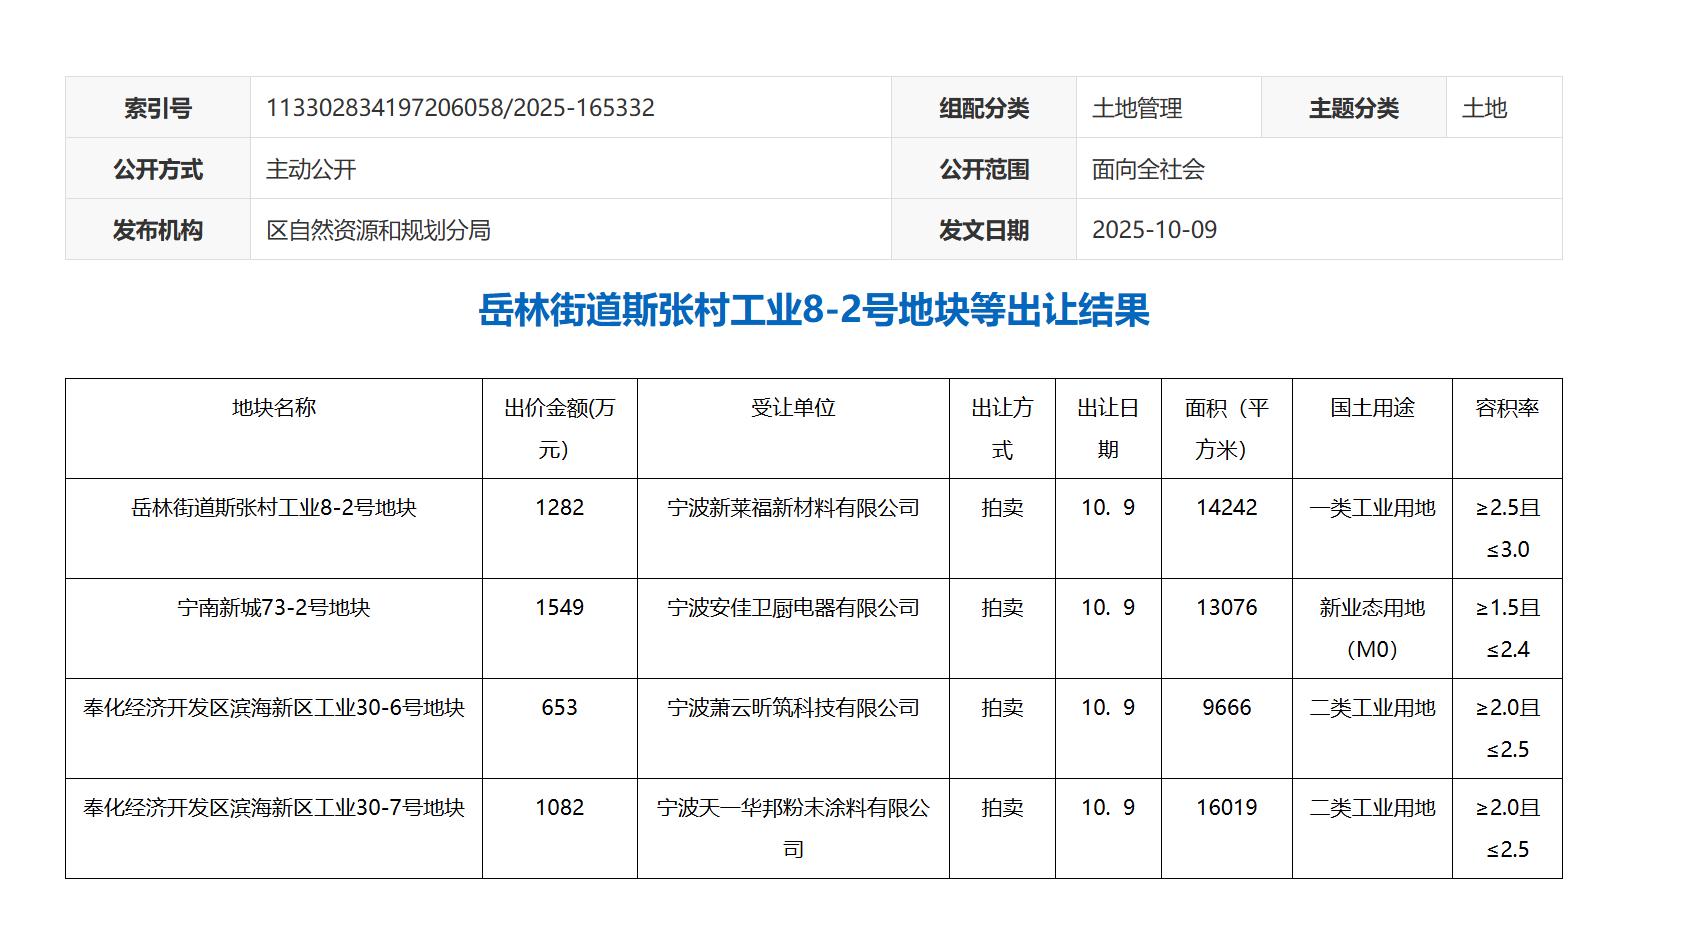Click the 区自然资源和规划分局 agency text
Viewport: 1692px width, 930px height.
coord(378,230)
